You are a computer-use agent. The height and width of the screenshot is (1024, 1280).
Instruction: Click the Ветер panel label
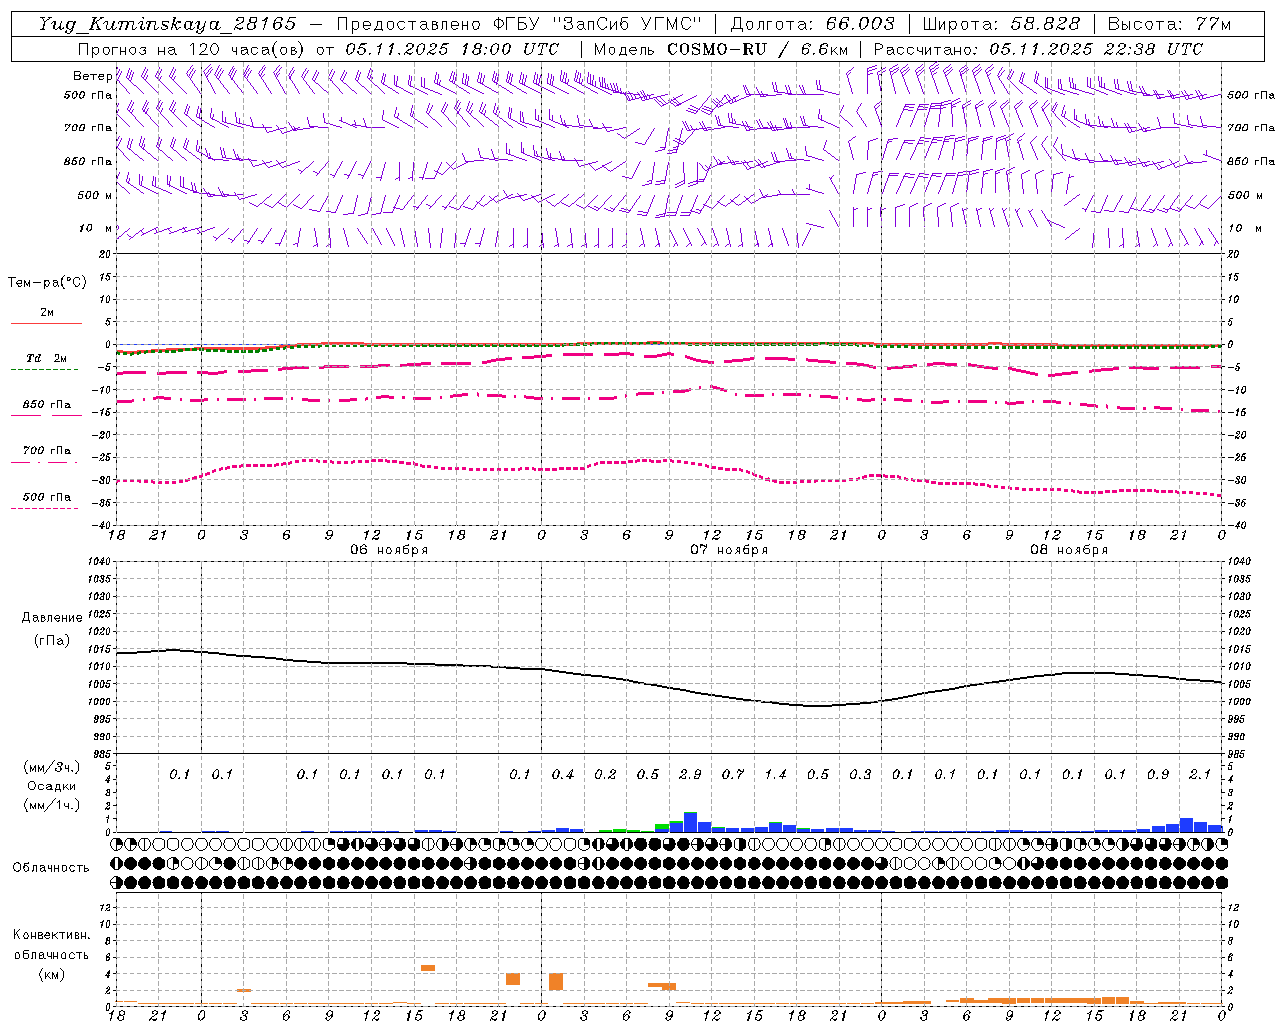[92, 76]
